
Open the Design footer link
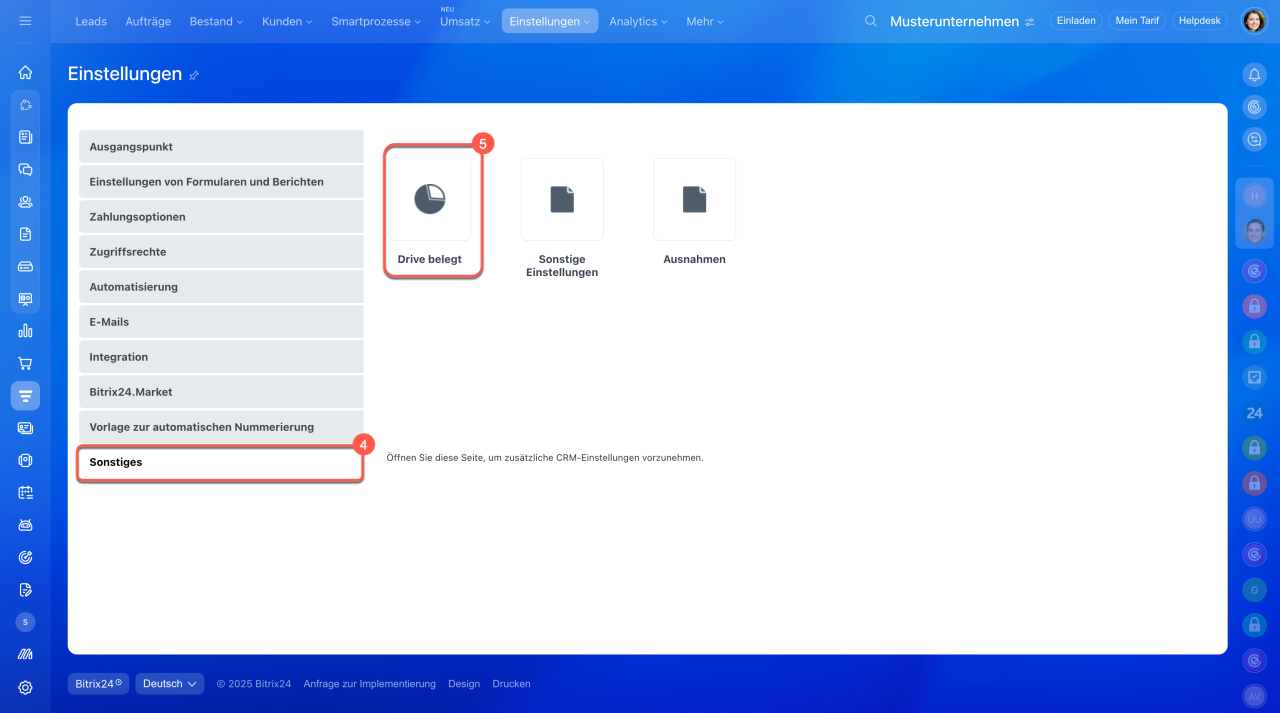(464, 684)
